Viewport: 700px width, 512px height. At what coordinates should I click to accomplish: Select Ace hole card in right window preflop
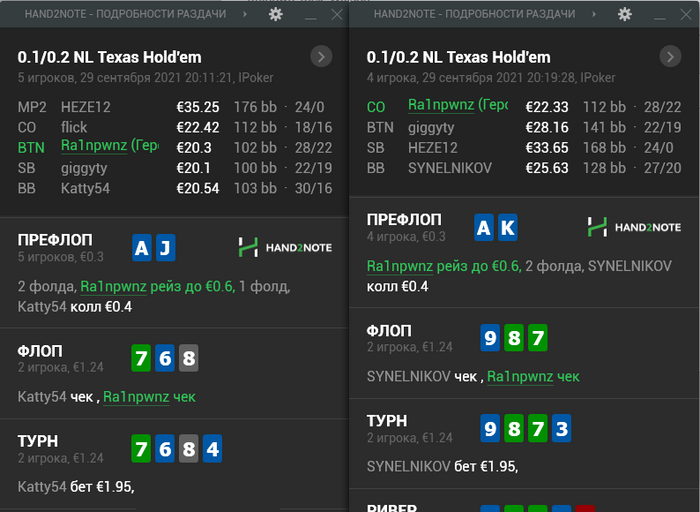coord(483,228)
